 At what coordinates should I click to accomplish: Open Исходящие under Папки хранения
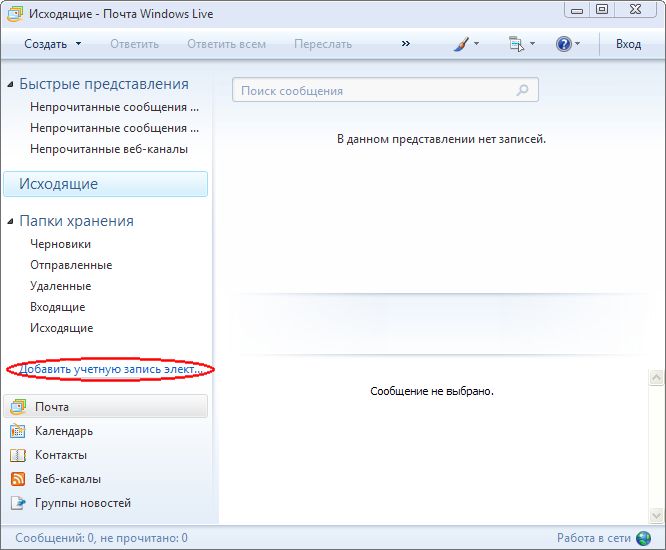(62, 328)
